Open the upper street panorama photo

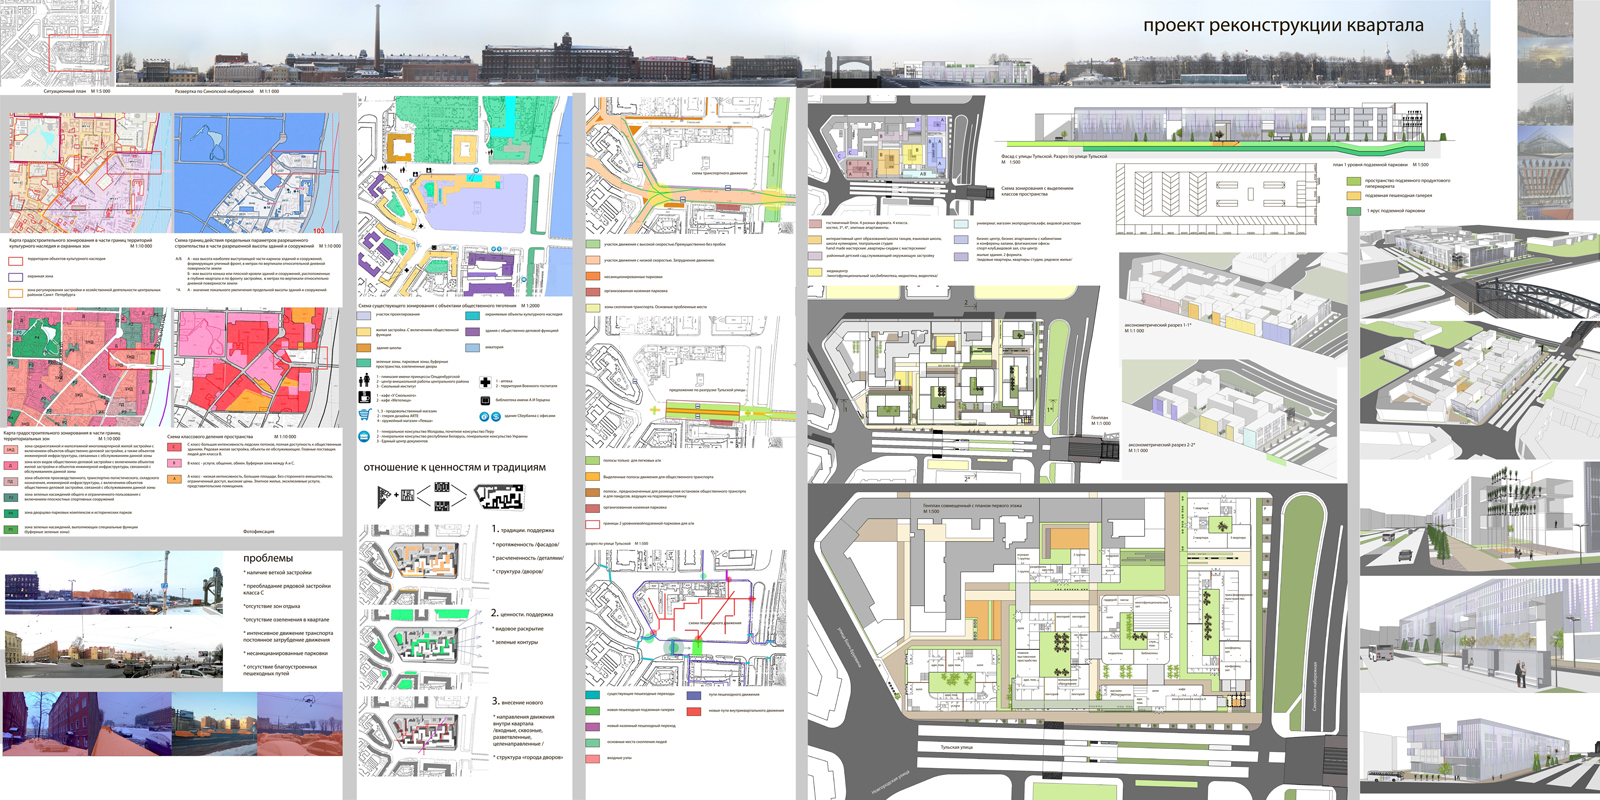pos(114,582)
